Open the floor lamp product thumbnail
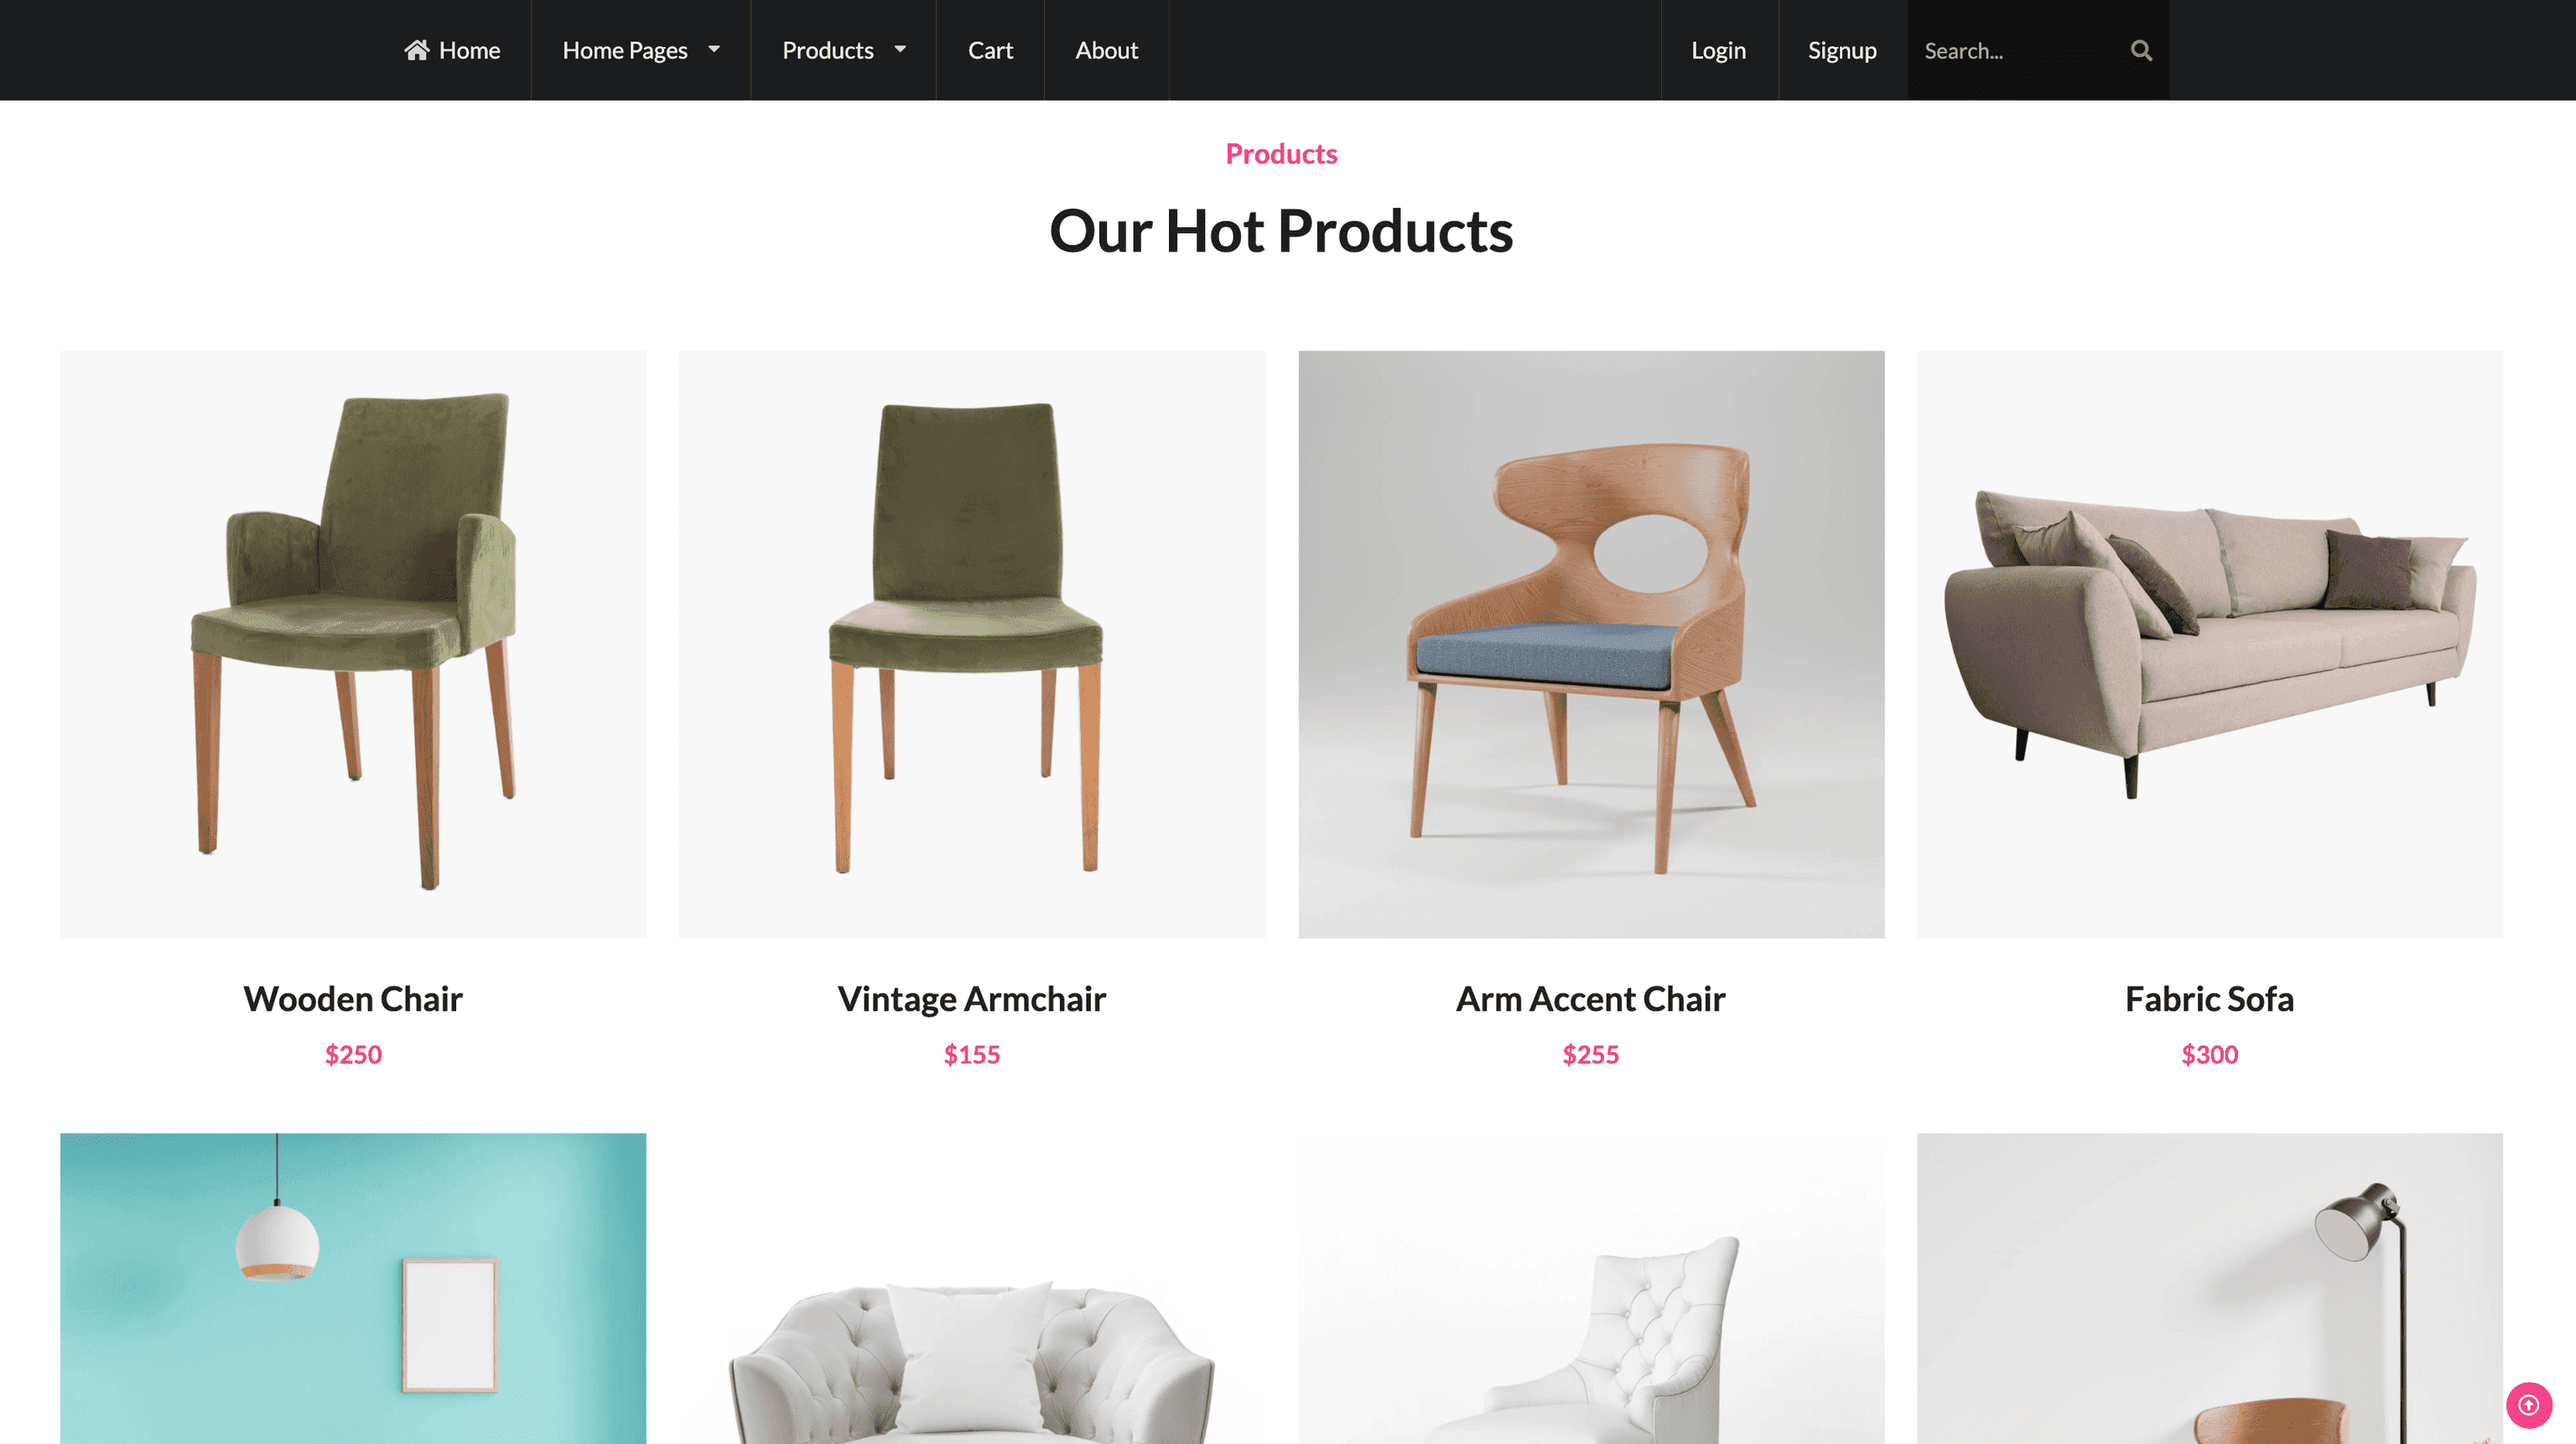This screenshot has width=2576, height=1444. pos(2210,1288)
